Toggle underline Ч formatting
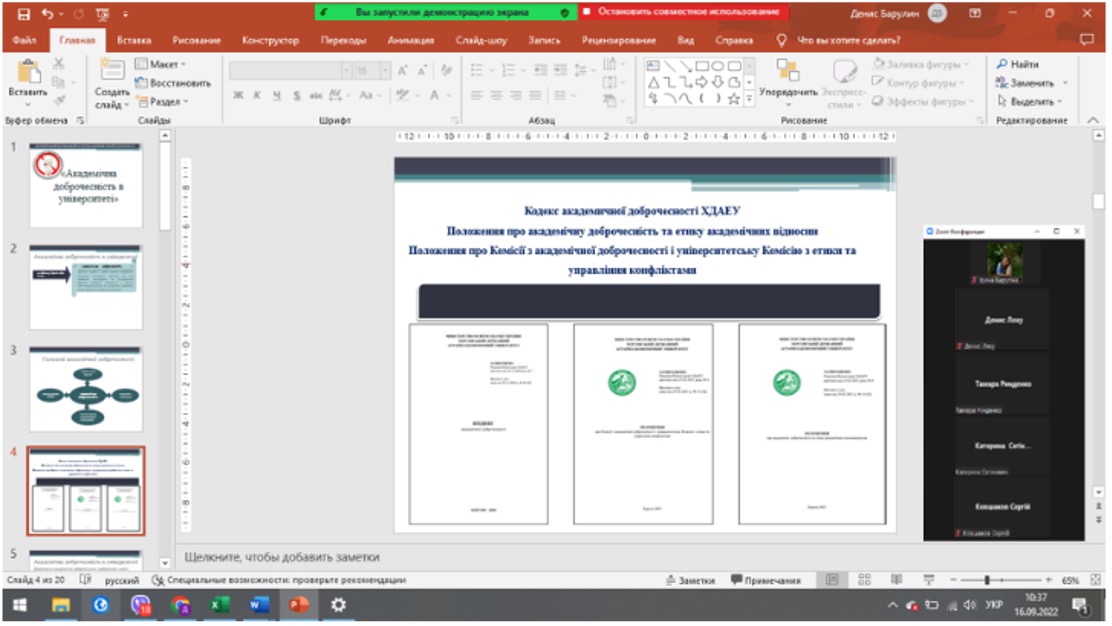The height and width of the screenshot is (626, 1112). click(277, 95)
